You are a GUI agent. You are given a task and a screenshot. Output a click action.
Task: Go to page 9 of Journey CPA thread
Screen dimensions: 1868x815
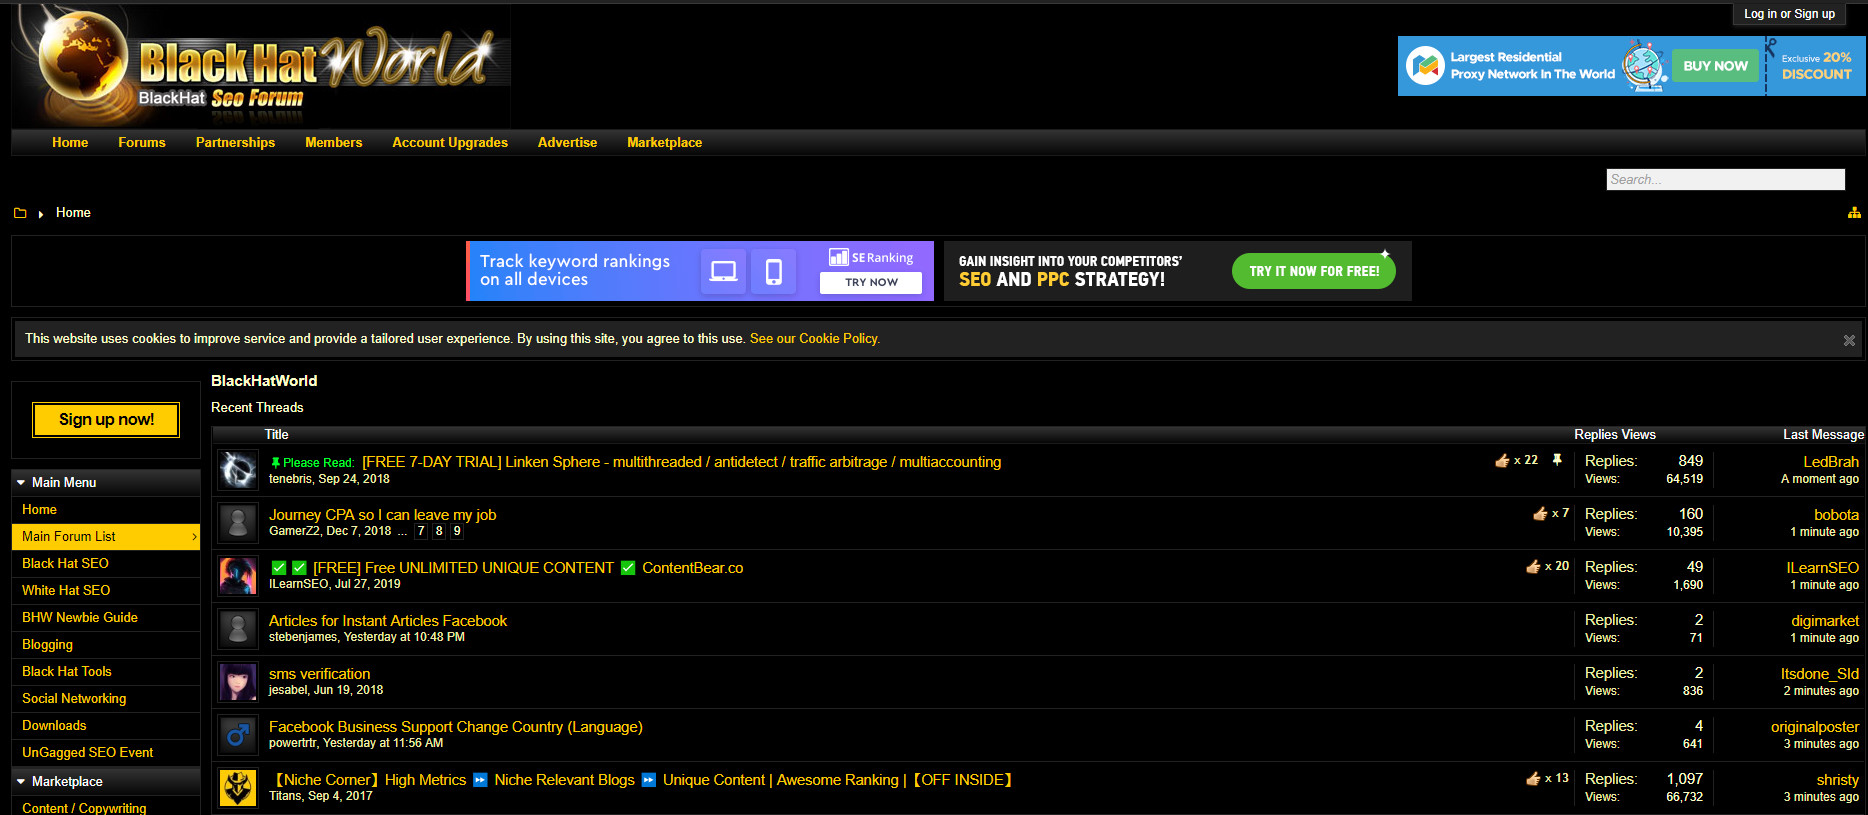(x=457, y=531)
